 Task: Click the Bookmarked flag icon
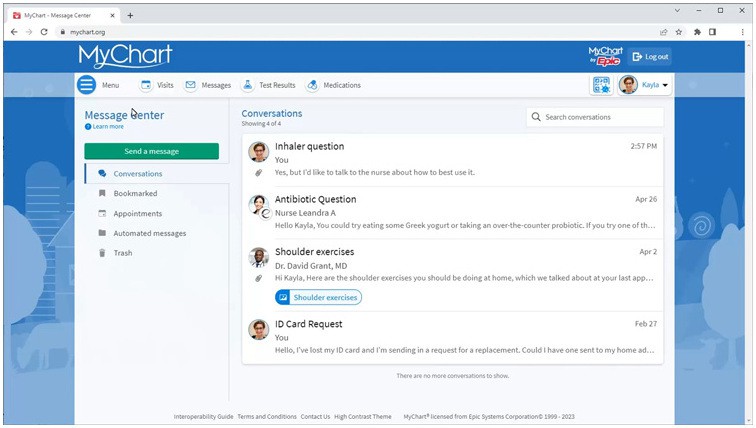tap(102, 193)
